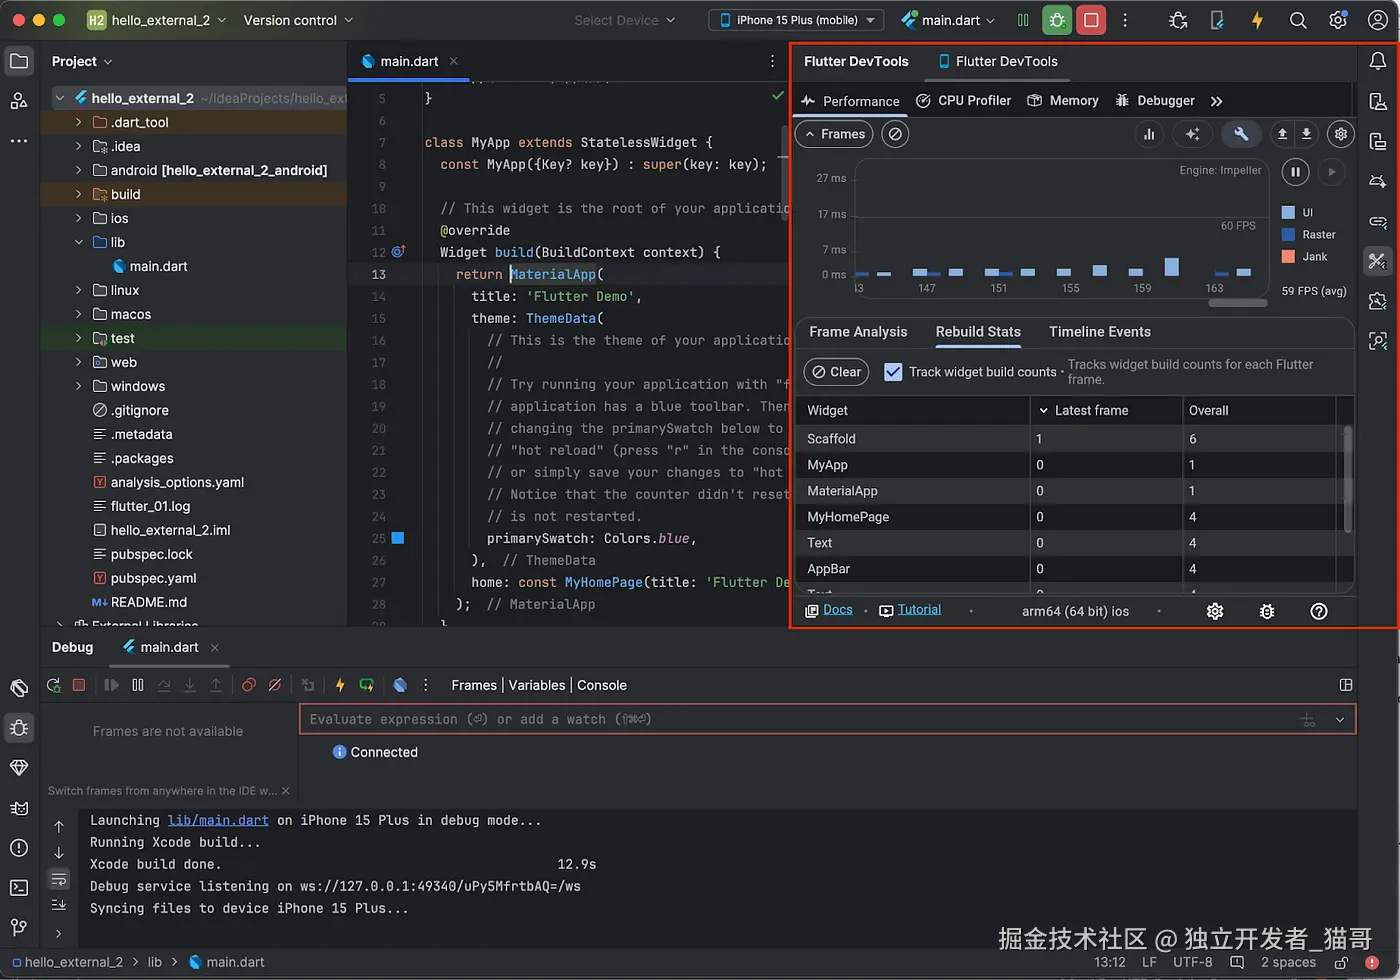Viewport: 1400px width, 980px height.
Task: Toggle Track widget build counts checkbox
Action: 893,372
